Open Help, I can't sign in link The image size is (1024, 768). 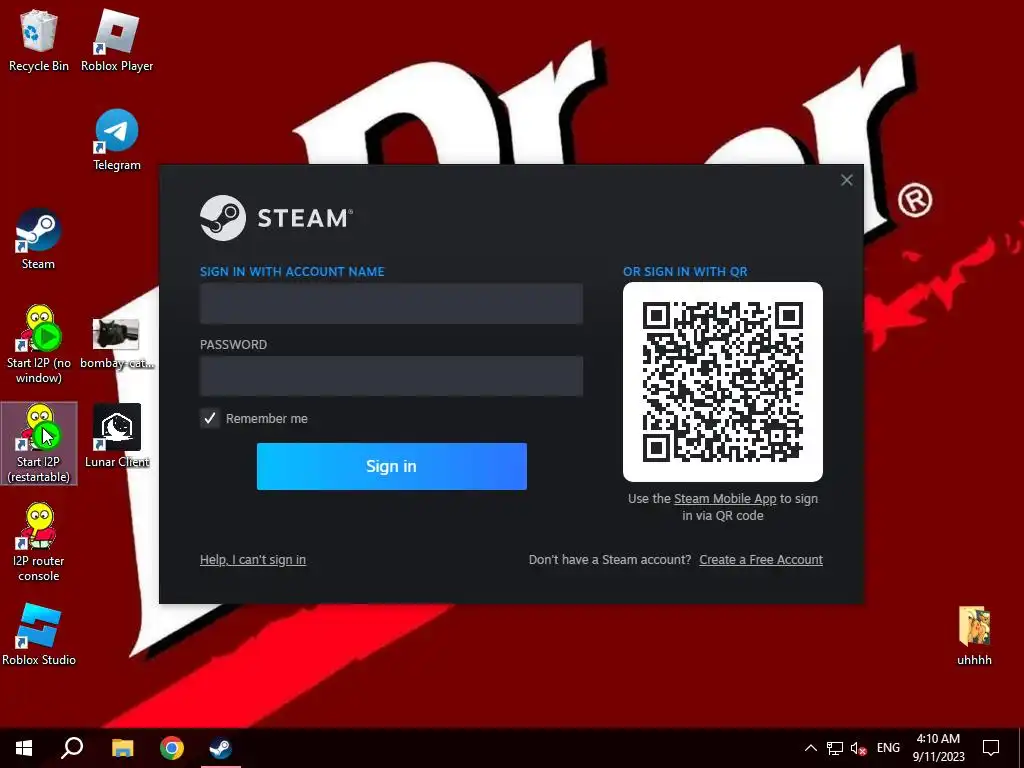(253, 560)
